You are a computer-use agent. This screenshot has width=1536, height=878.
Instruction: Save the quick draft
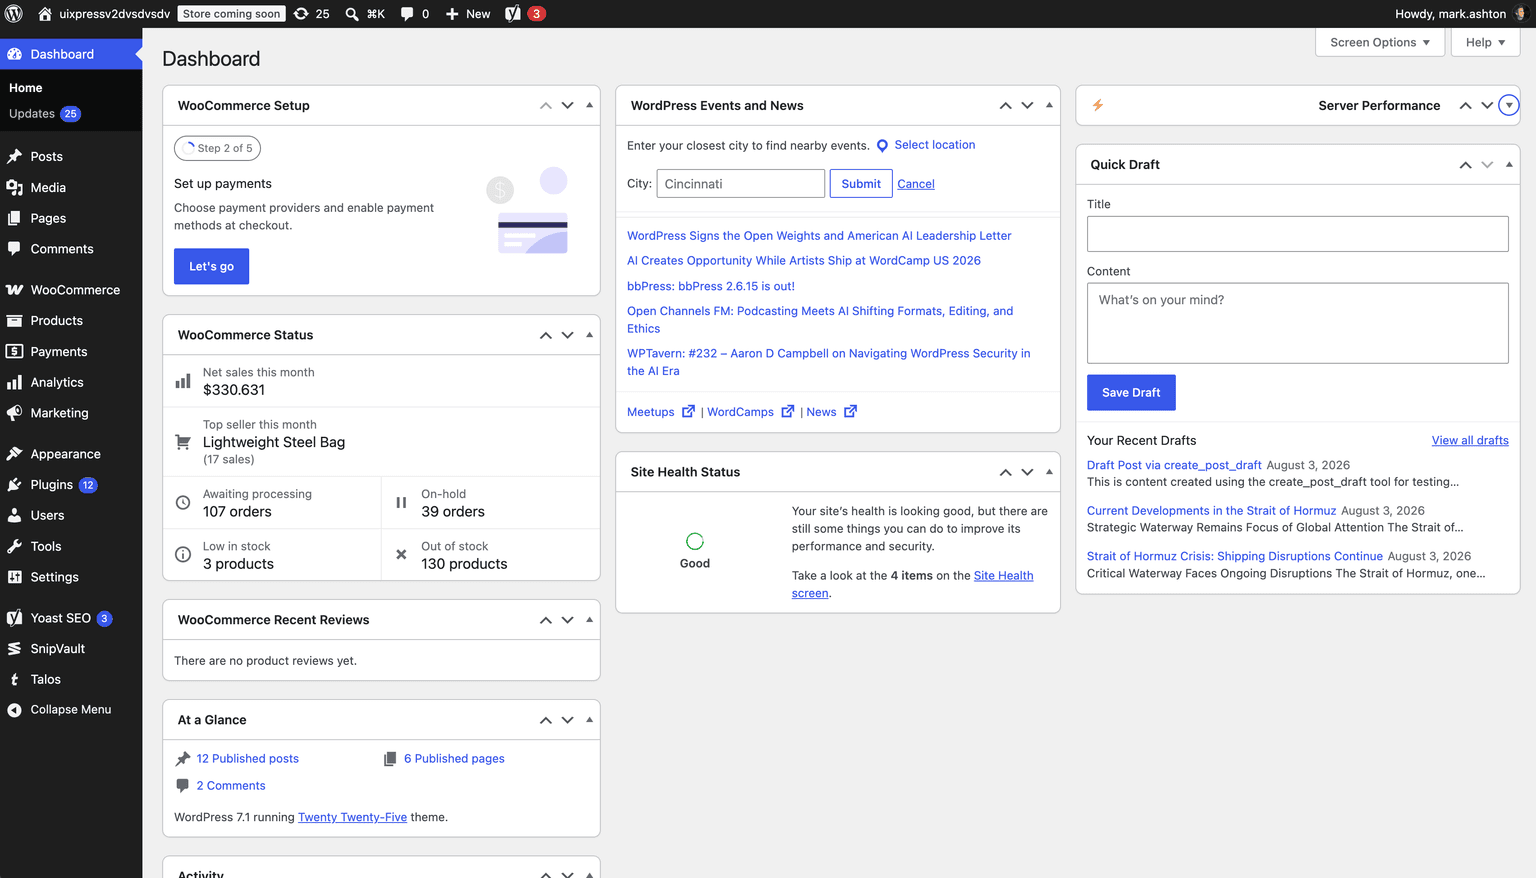click(x=1131, y=393)
